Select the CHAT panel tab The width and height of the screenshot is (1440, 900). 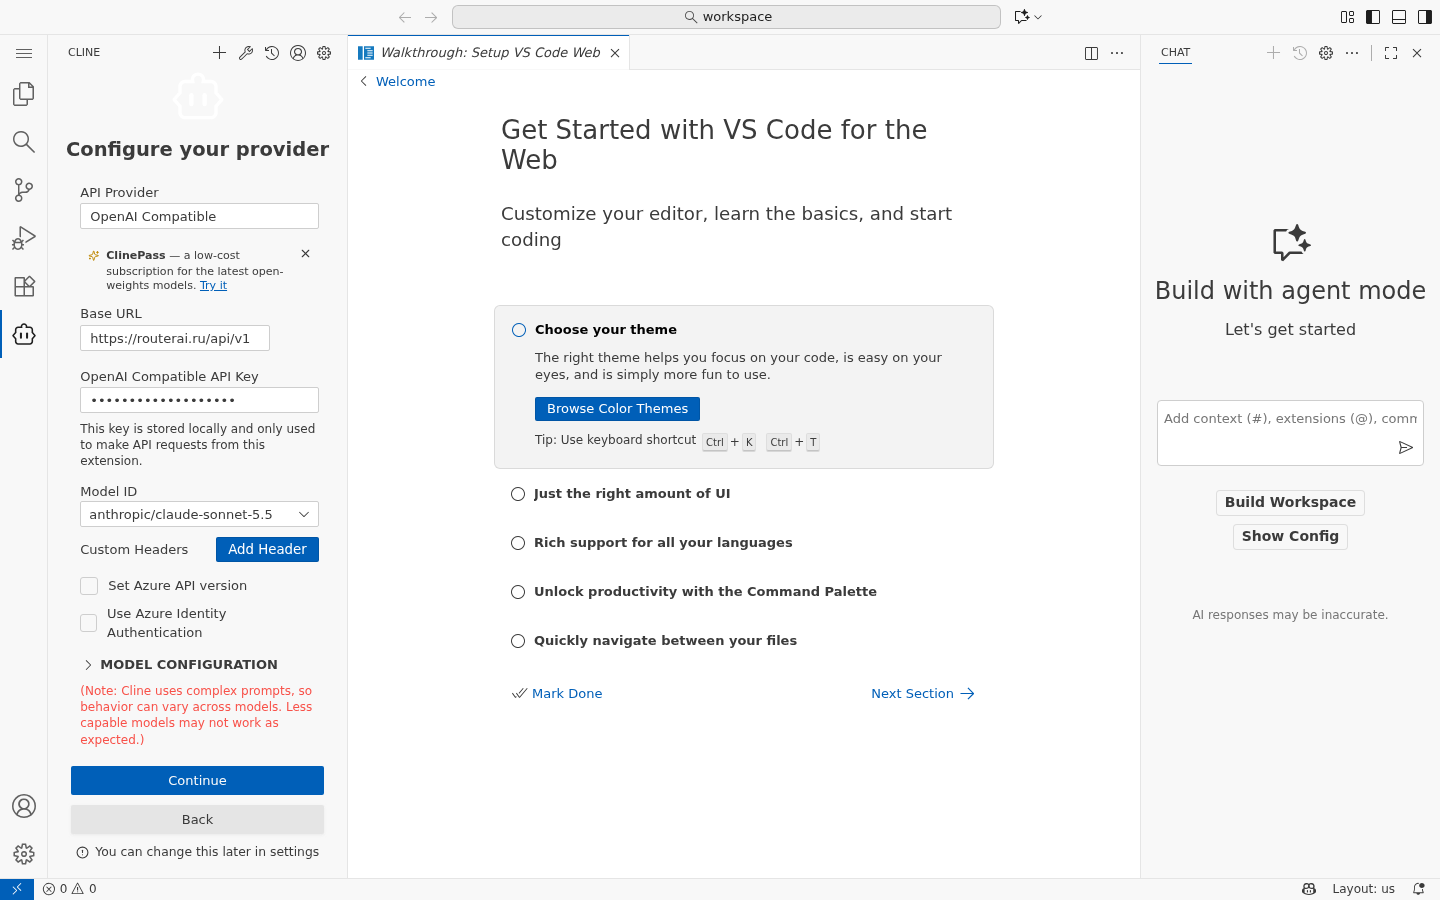click(x=1176, y=53)
